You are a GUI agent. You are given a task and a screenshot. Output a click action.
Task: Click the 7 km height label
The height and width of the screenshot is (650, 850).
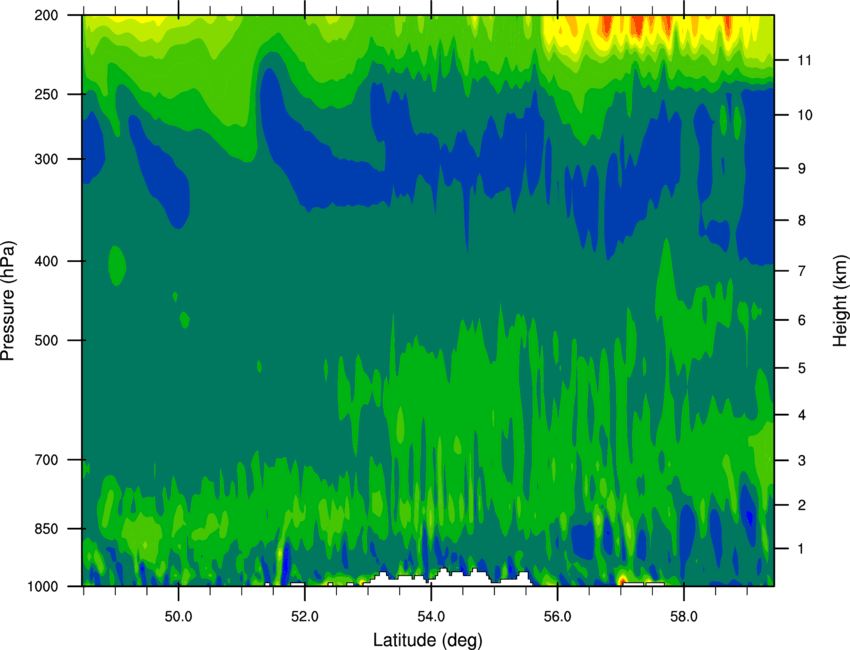802,271
